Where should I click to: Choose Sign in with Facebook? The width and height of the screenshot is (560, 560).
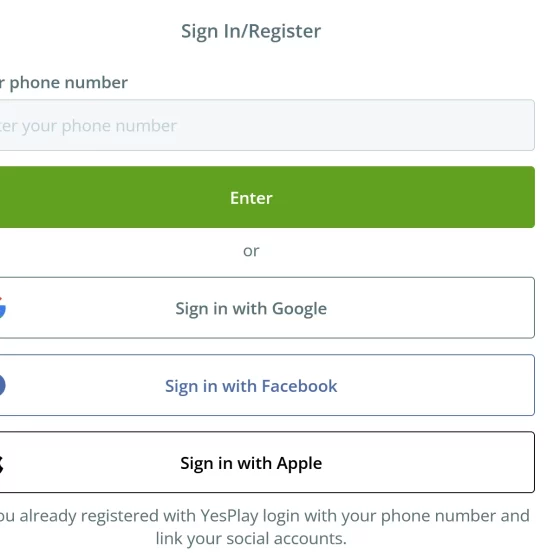267,385
